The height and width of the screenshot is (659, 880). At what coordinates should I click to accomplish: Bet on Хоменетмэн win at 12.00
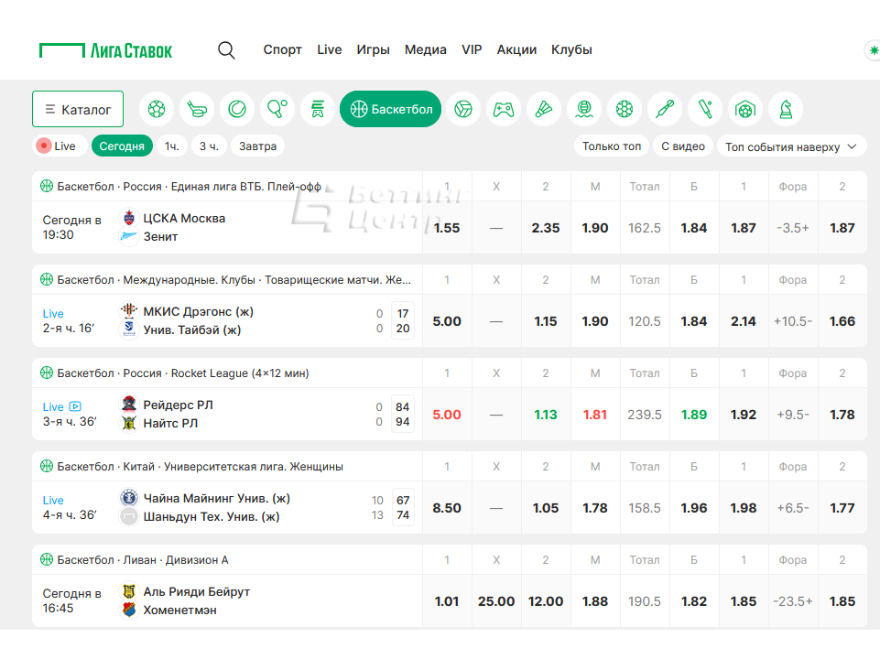pyautogui.click(x=546, y=601)
